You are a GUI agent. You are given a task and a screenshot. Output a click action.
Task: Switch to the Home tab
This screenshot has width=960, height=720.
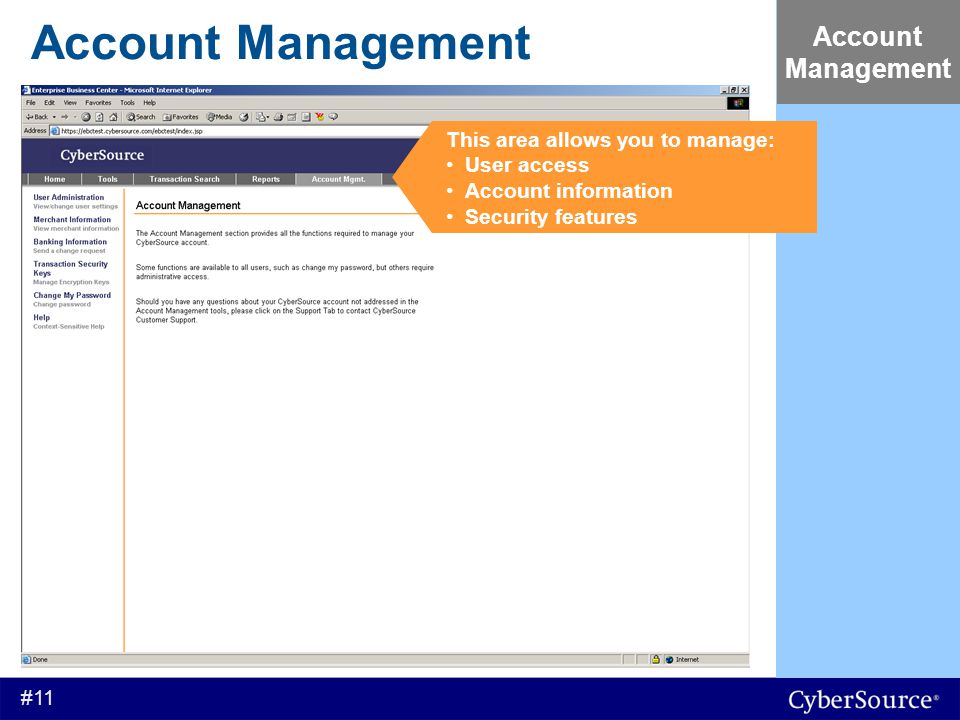click(54, 179)
